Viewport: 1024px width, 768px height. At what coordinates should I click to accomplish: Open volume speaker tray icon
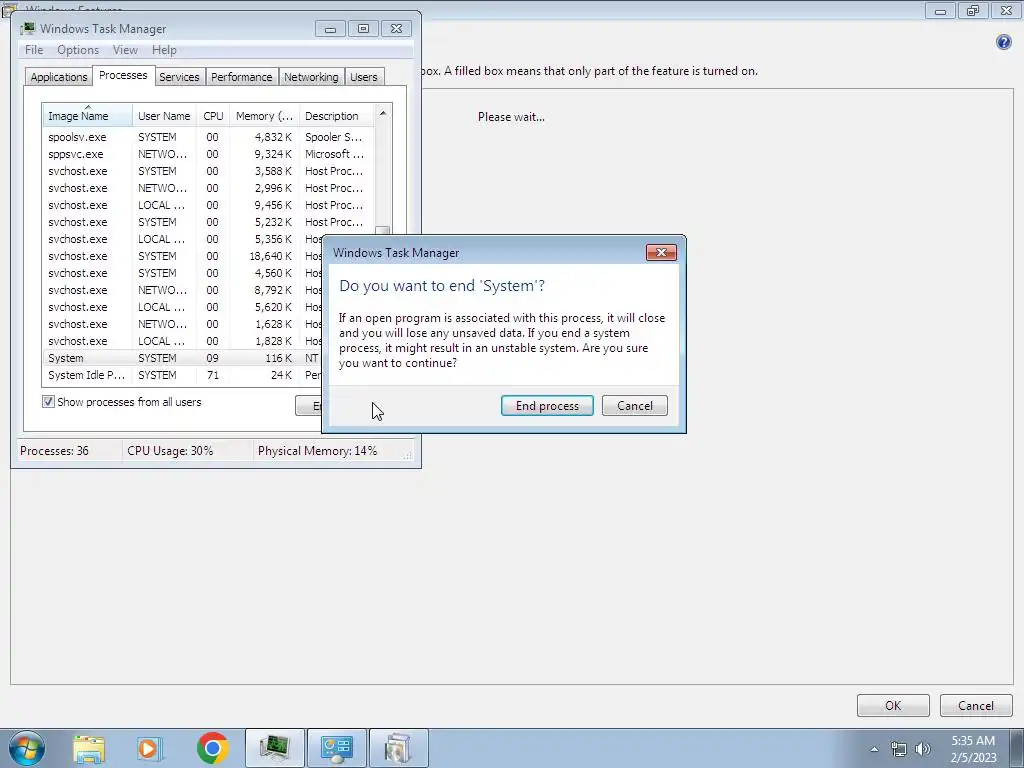pyautogui.click(x=923, y=749)
